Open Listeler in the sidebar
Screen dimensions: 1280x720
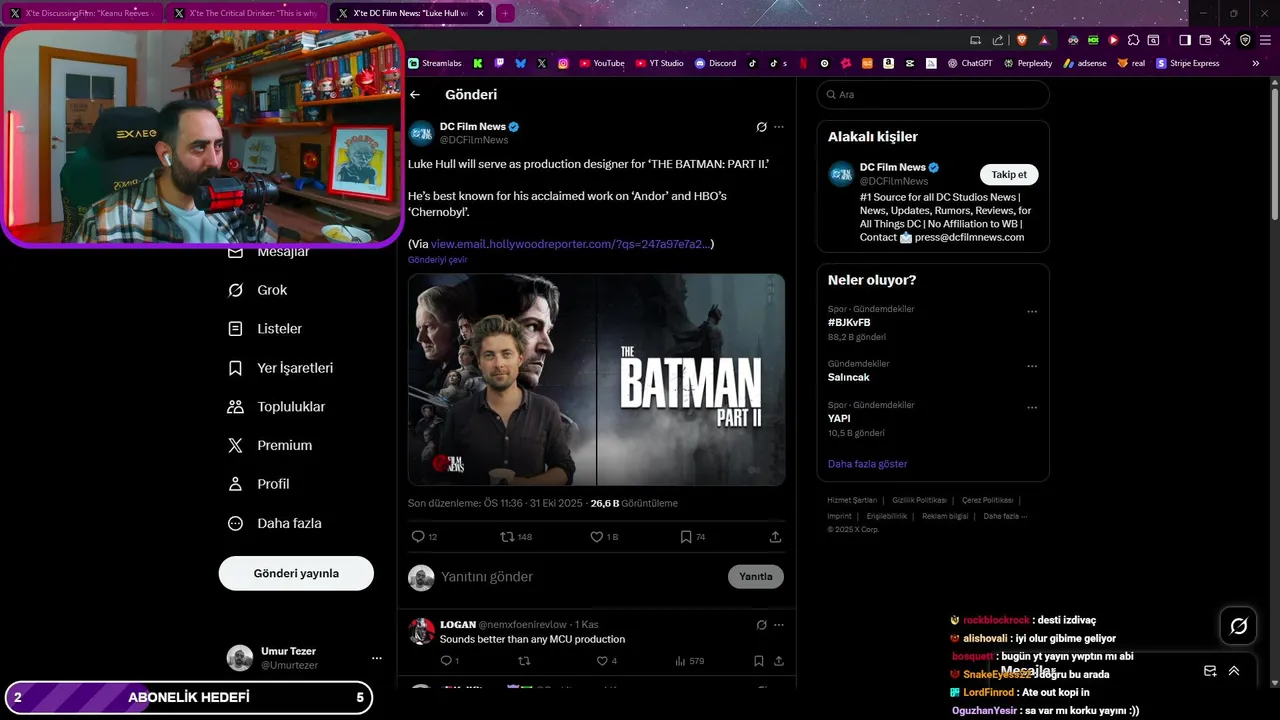(x=265, y=329)
